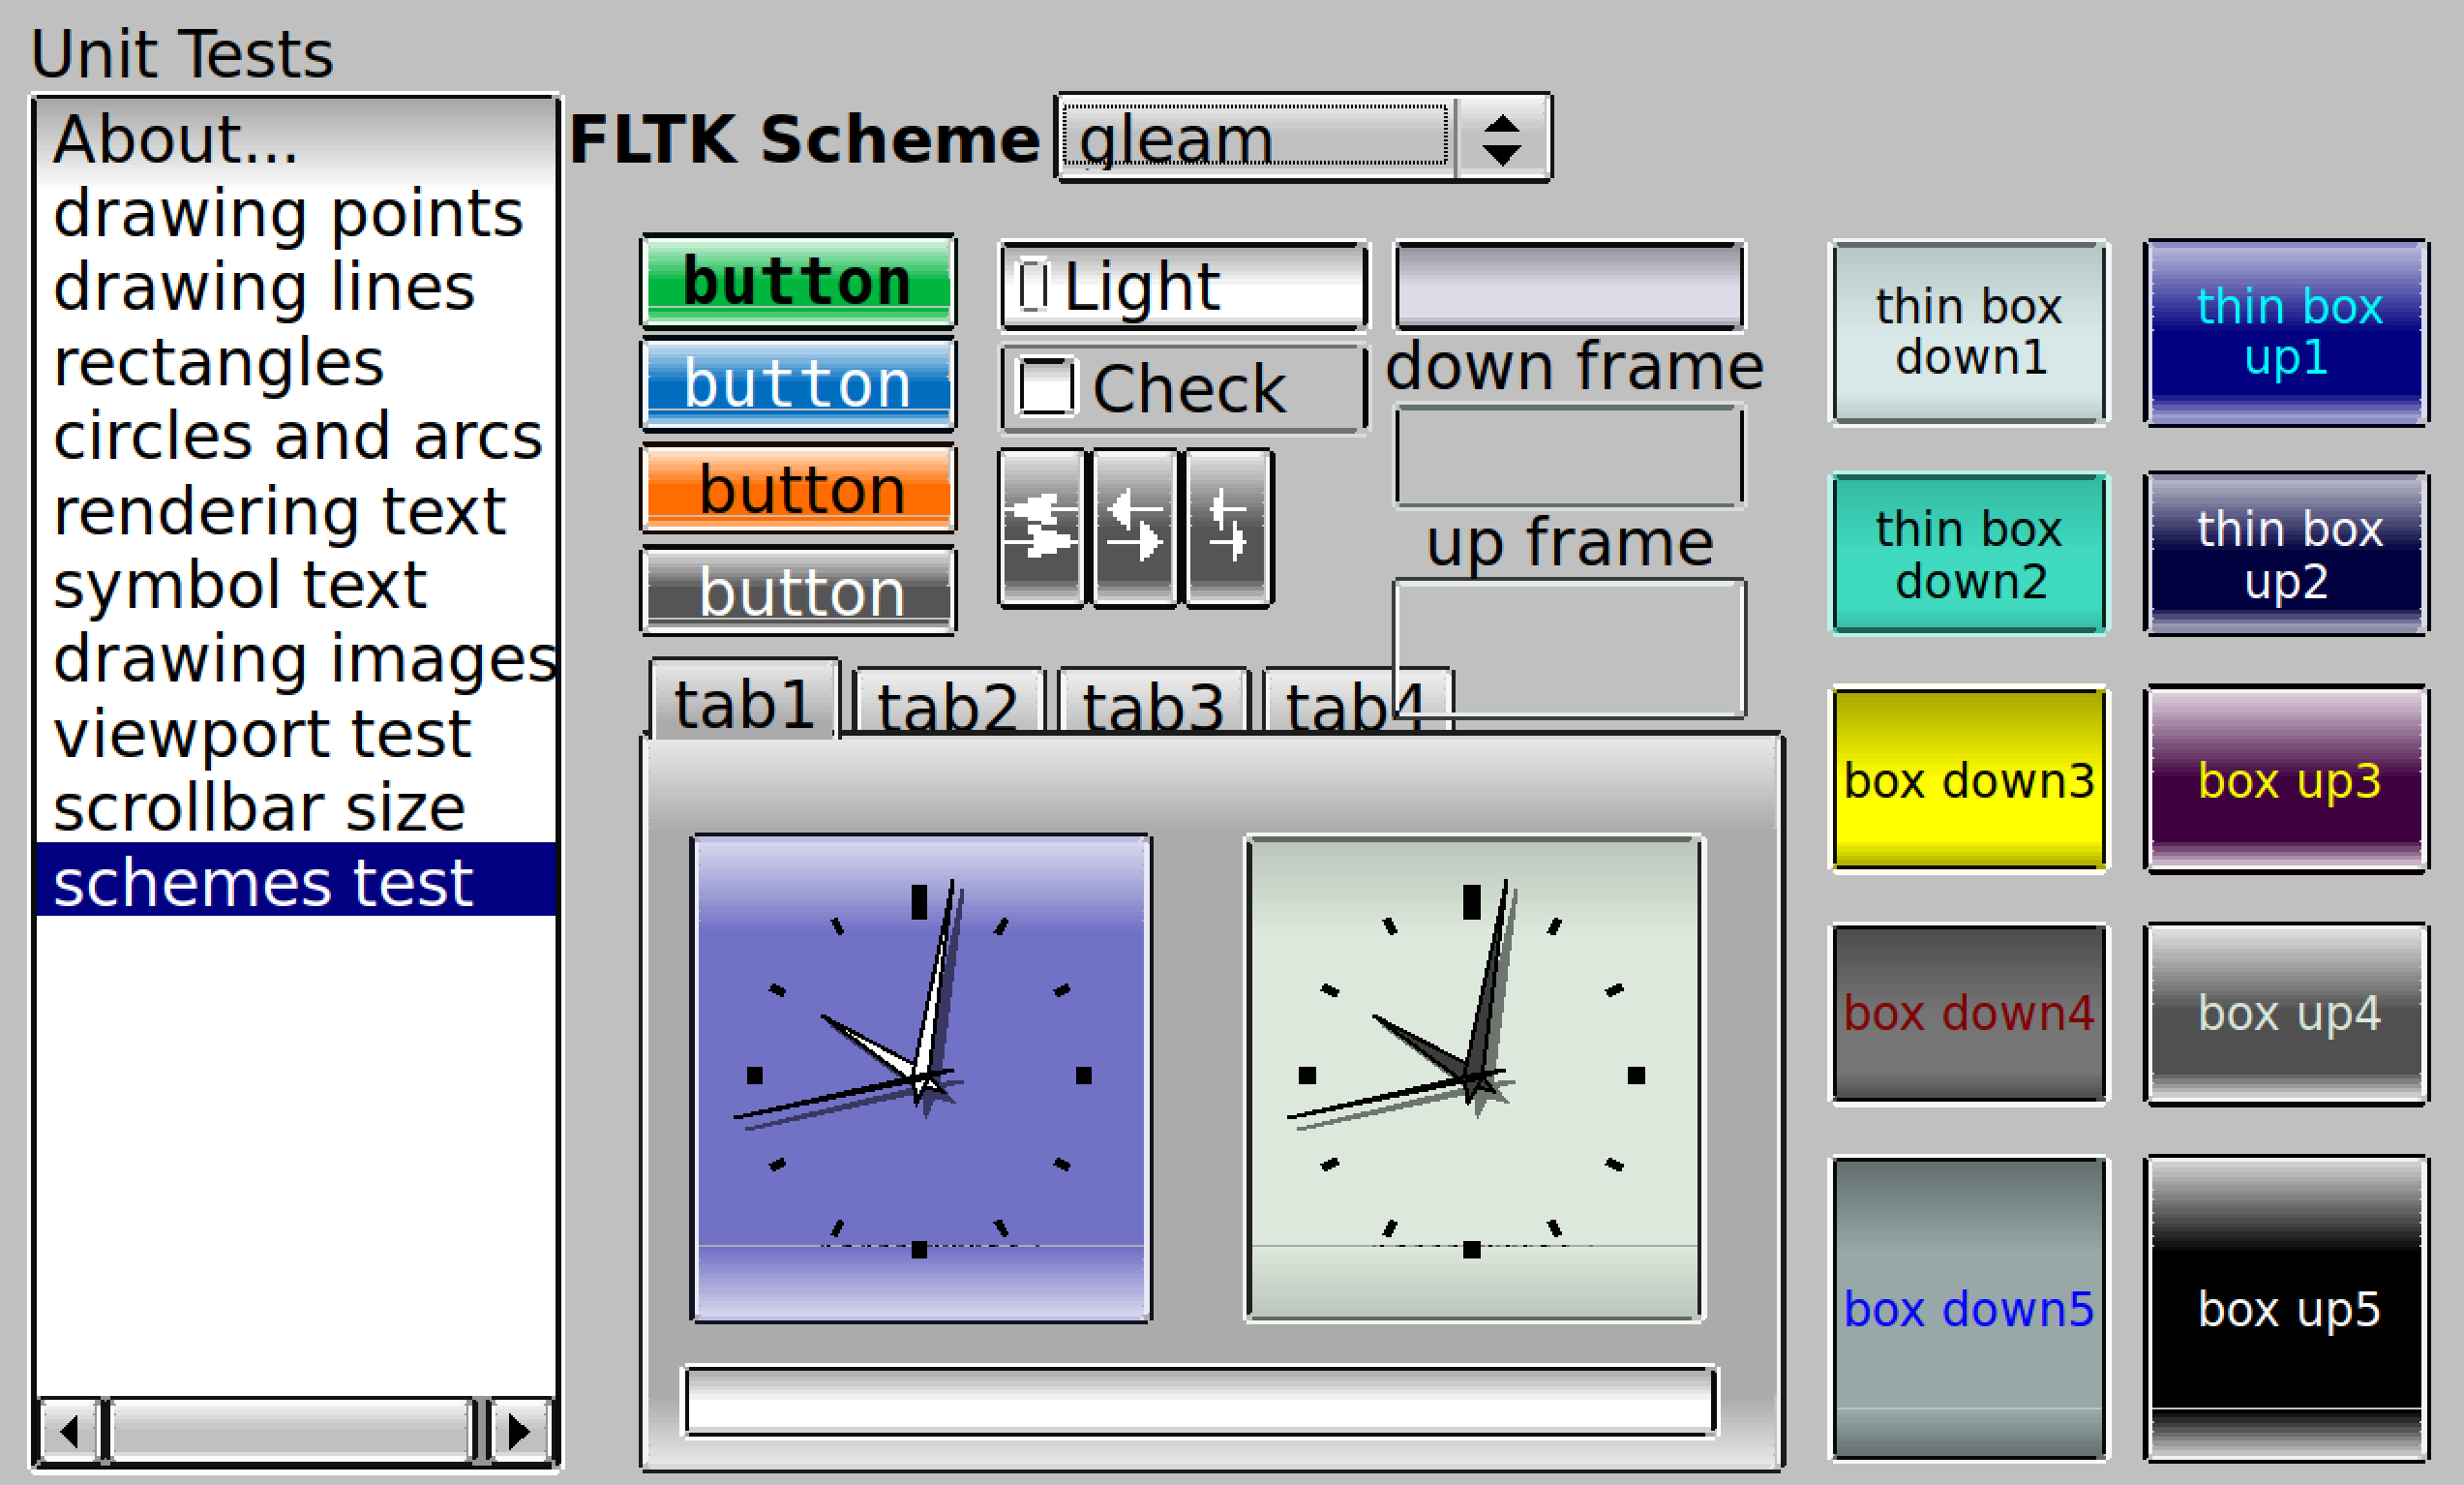The image size is (2464, 1485).
Task: Open the FLTK Scheme dropdown arrows
Action: 1502,138
